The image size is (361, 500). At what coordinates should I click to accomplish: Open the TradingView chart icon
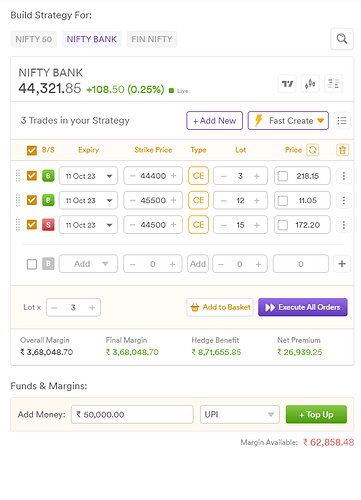tap(287, 84)
